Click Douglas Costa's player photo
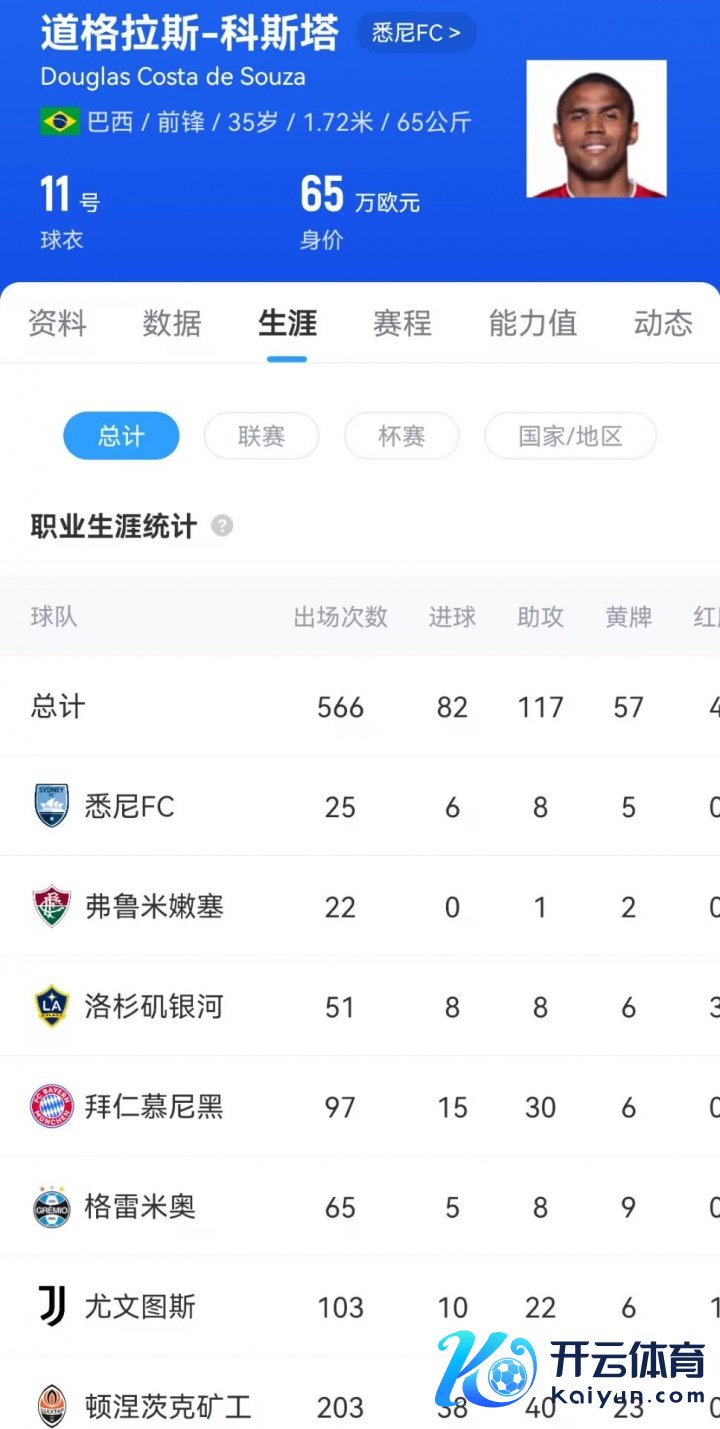 tap(596, 129)
